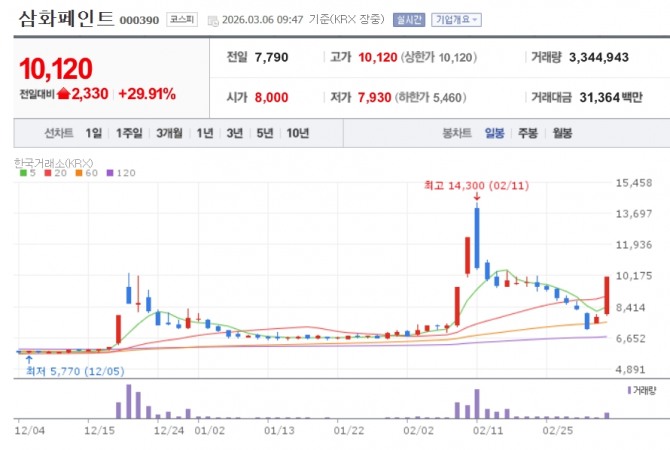The height and width of the screenshot is (450, 670).
Task: Click the 8,414 price axis label
Action: 630,307
